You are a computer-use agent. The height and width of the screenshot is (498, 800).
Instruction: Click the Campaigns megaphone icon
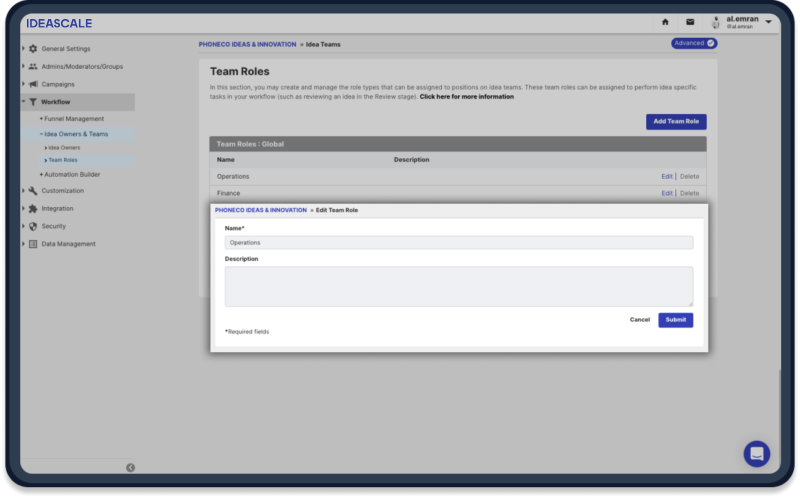tap(33, 84)
